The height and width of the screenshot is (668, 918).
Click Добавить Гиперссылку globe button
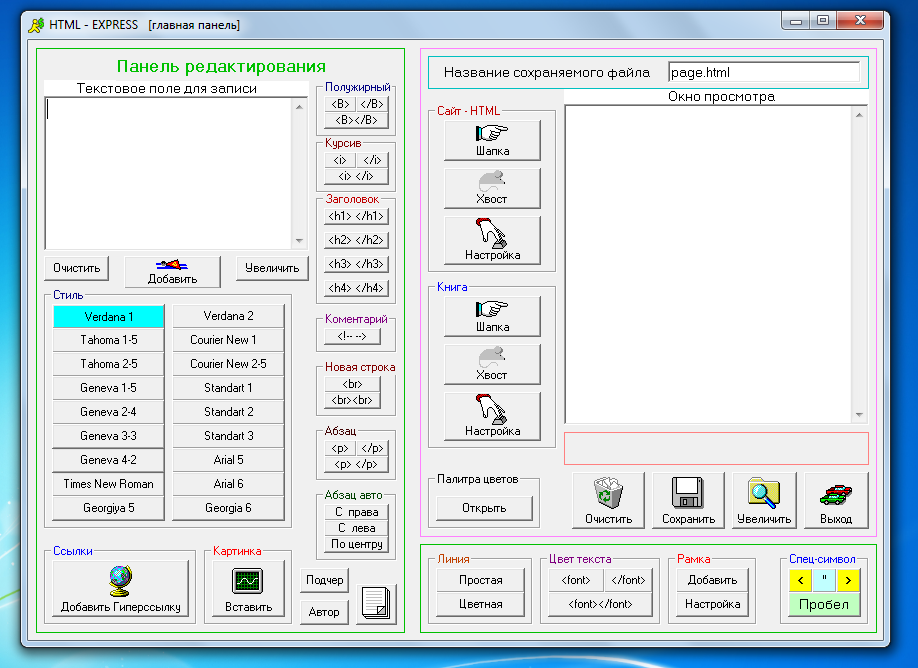tap(120, 590)
